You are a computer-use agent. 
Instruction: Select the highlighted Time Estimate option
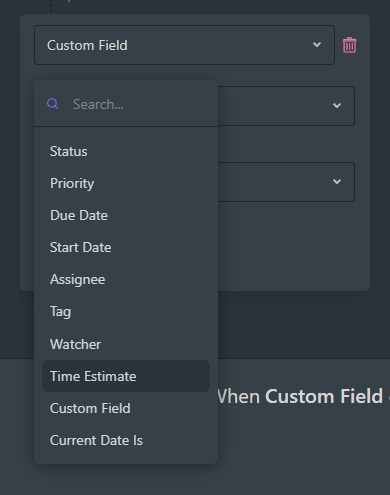pyautogui.click(x=126, y=376)
